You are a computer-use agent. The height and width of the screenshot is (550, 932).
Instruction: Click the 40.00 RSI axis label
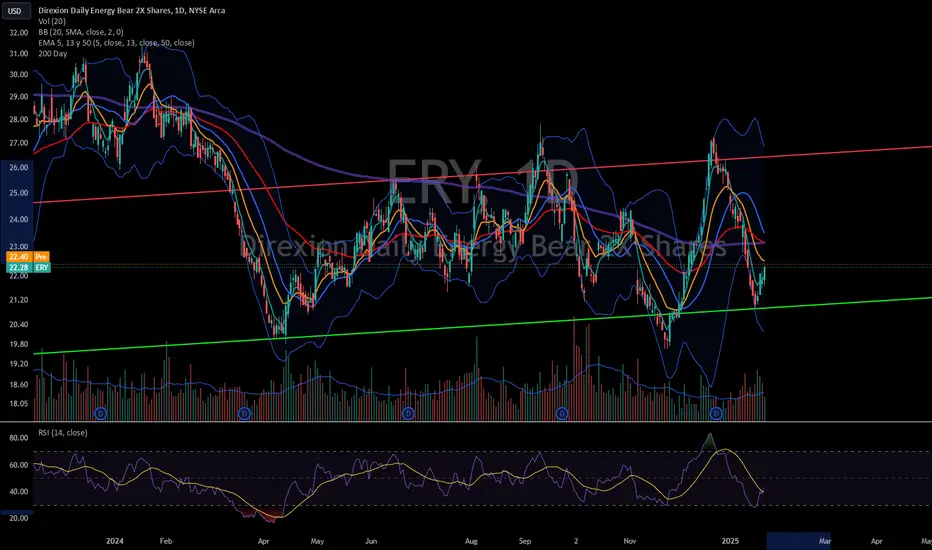coord(19,491)
